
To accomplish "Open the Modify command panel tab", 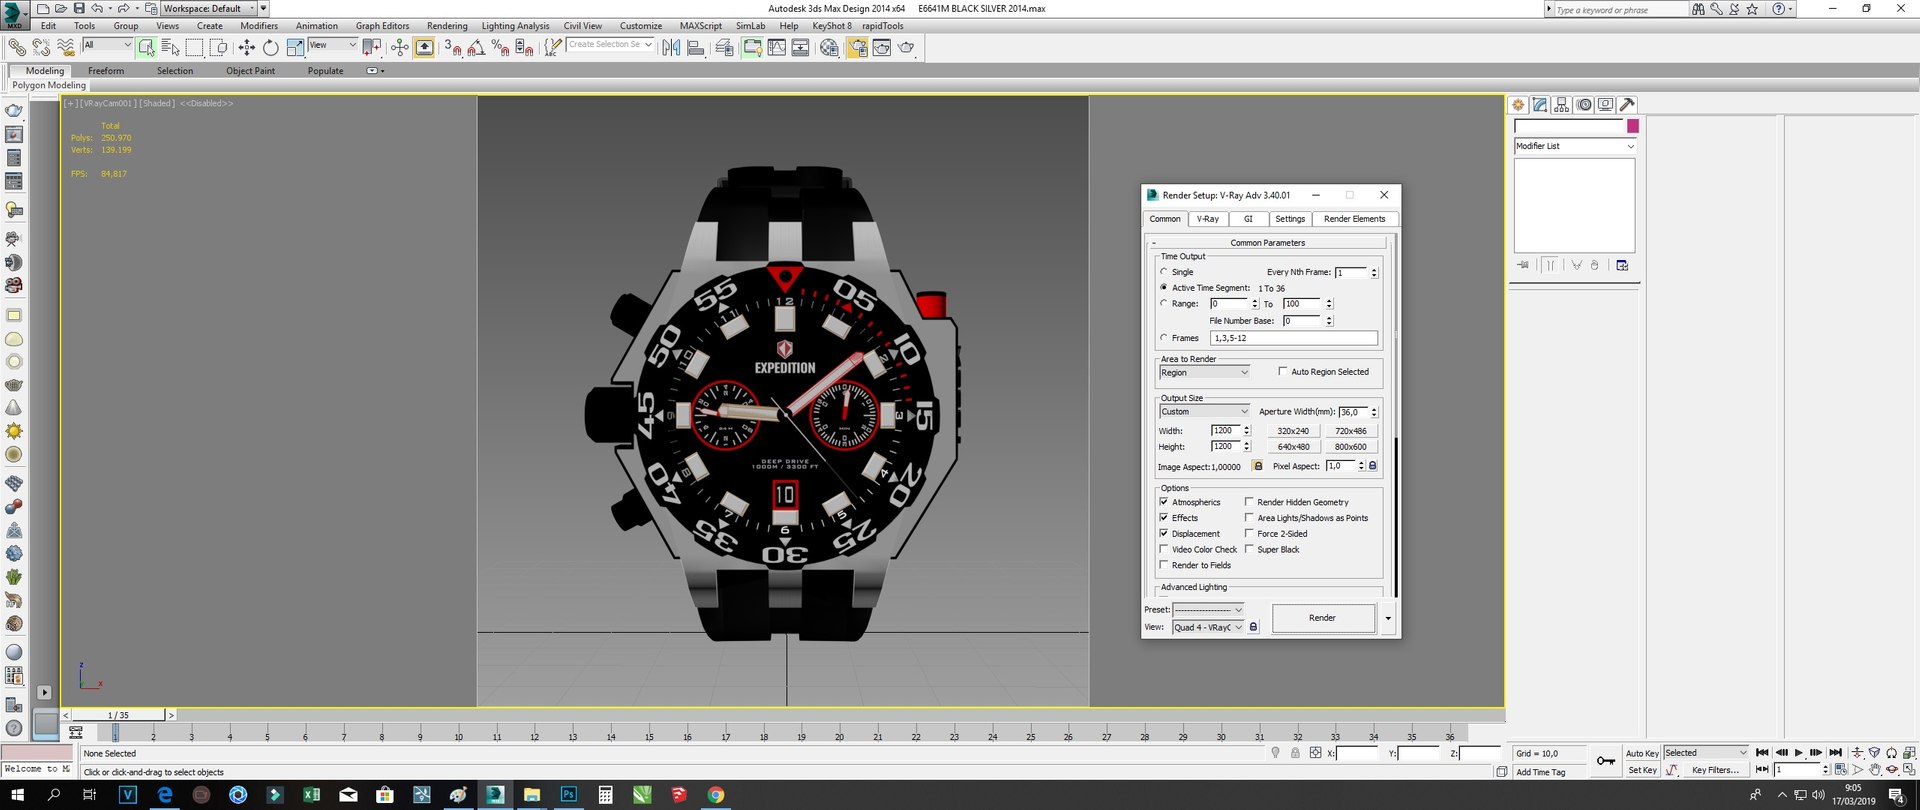I will click(x=1540, y=105).
